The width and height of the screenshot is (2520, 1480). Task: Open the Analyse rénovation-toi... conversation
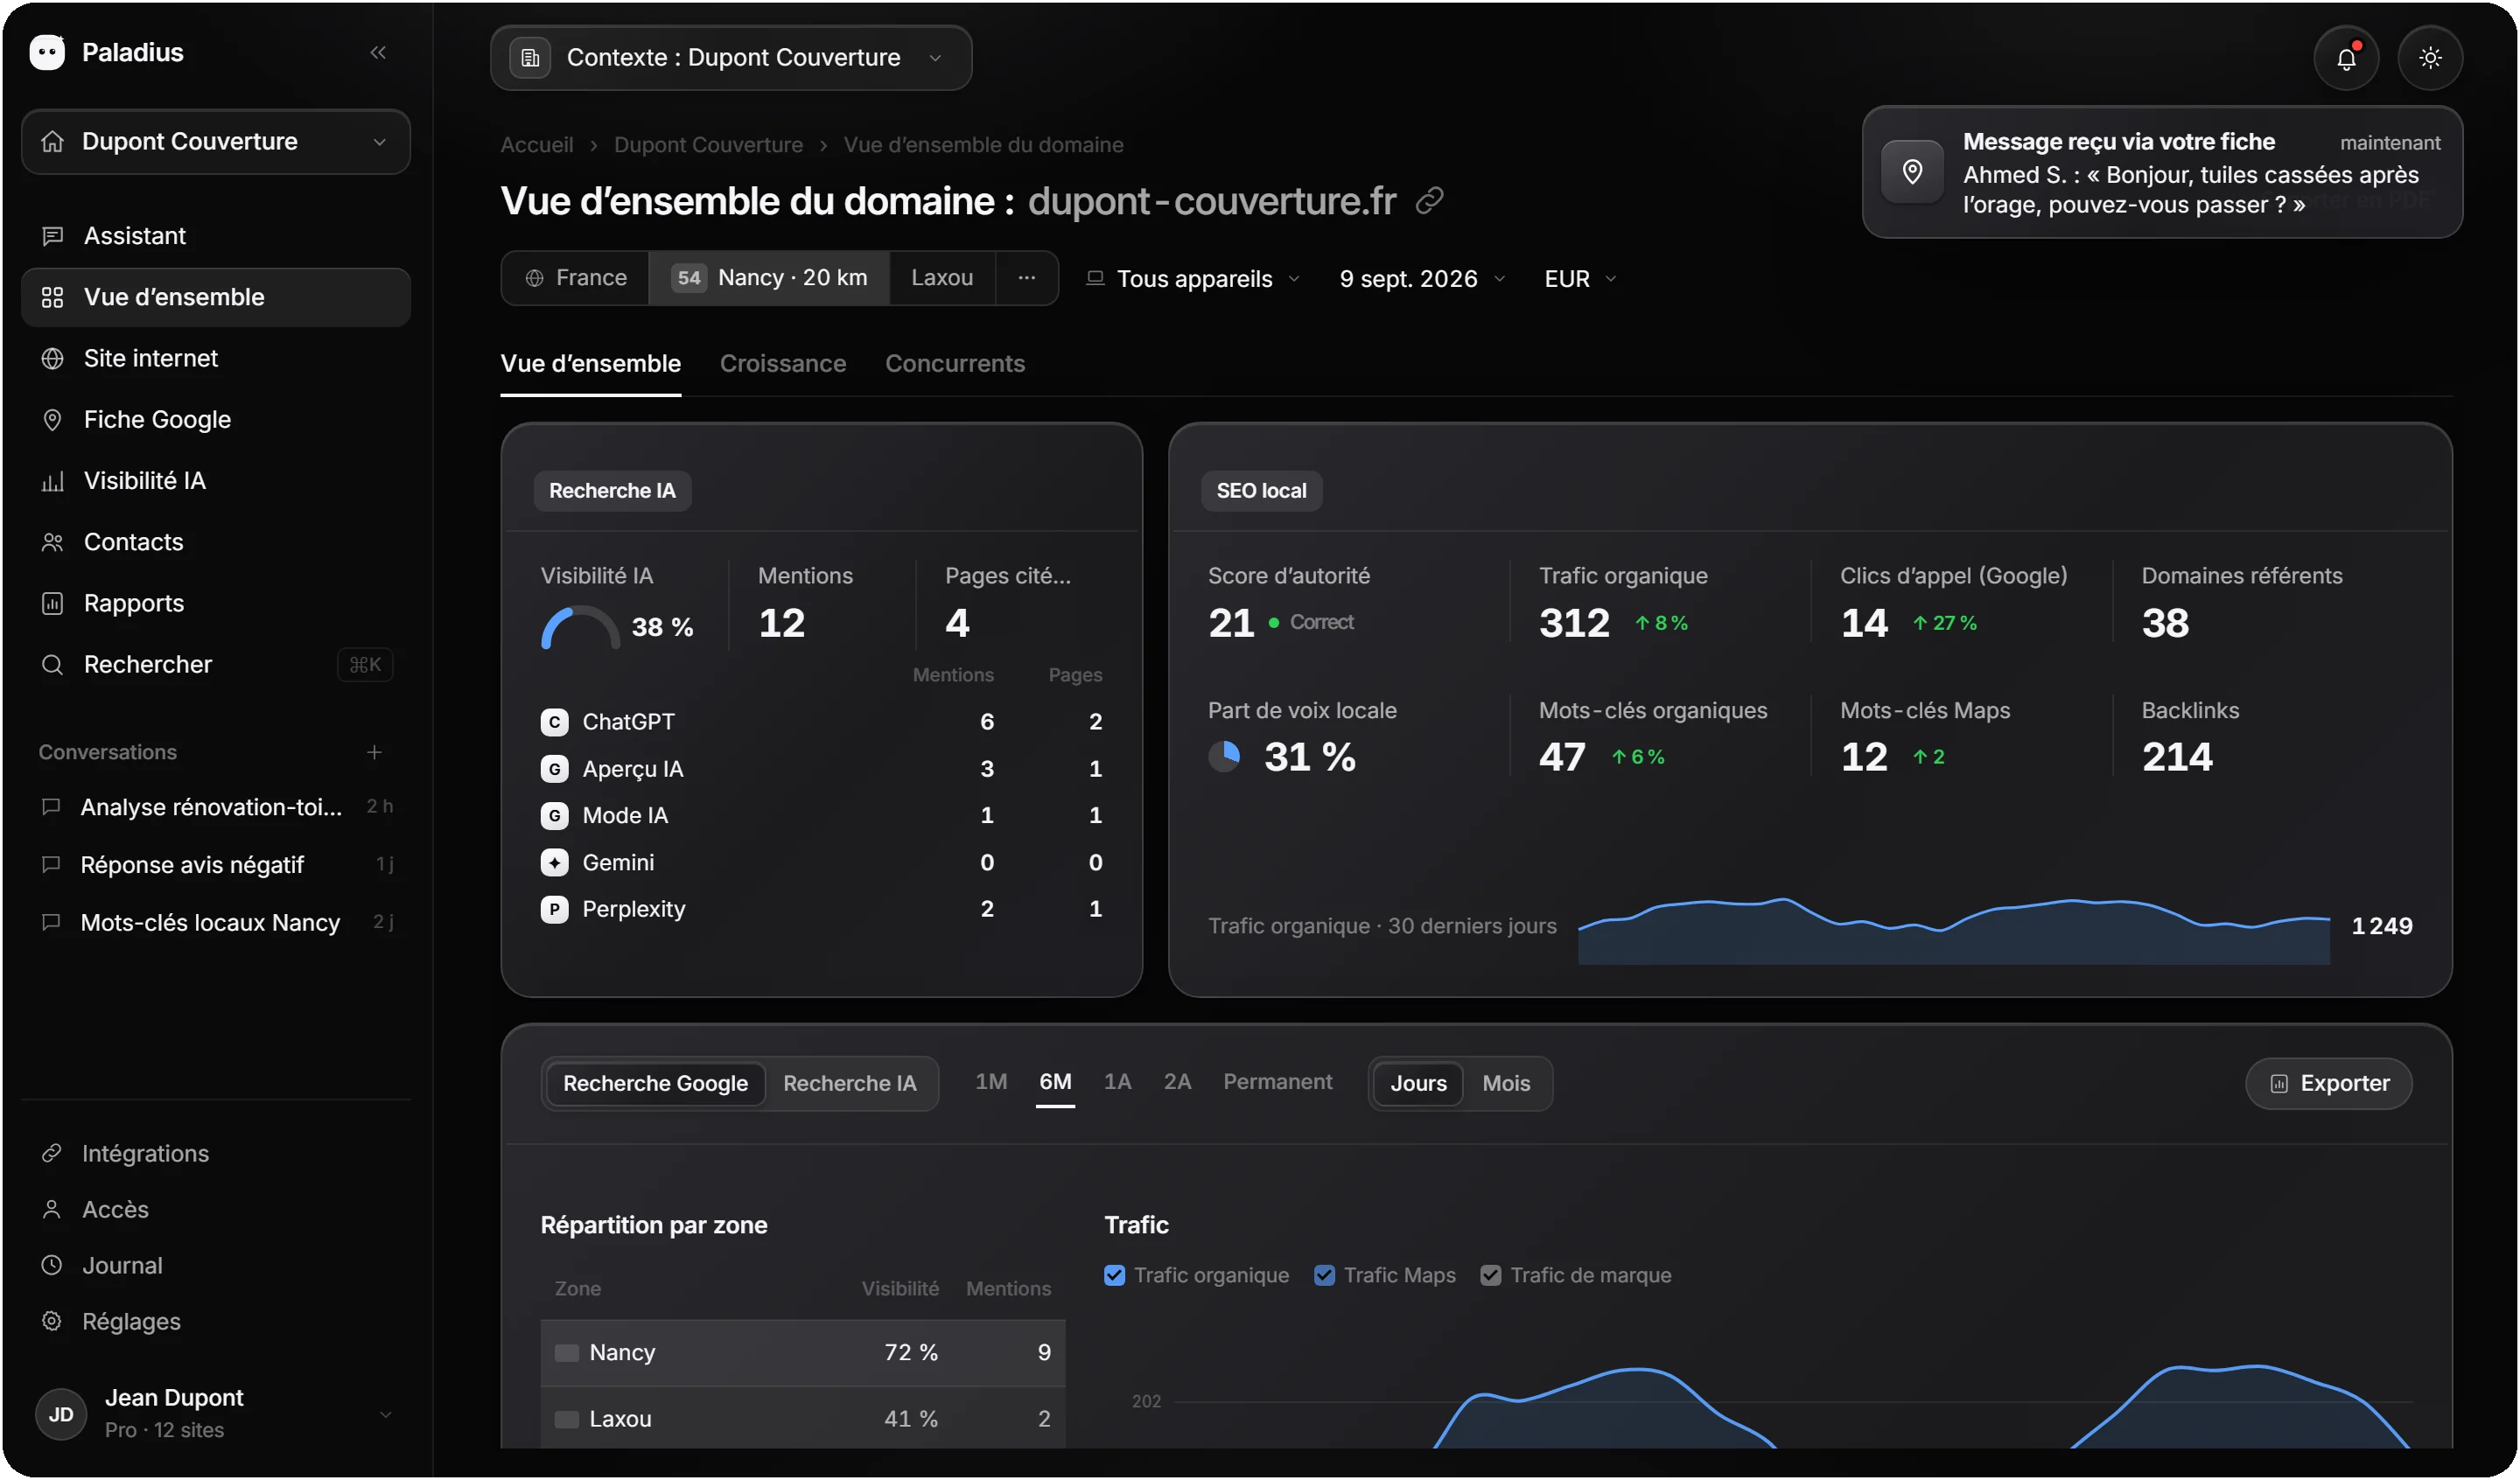point(216,807)
